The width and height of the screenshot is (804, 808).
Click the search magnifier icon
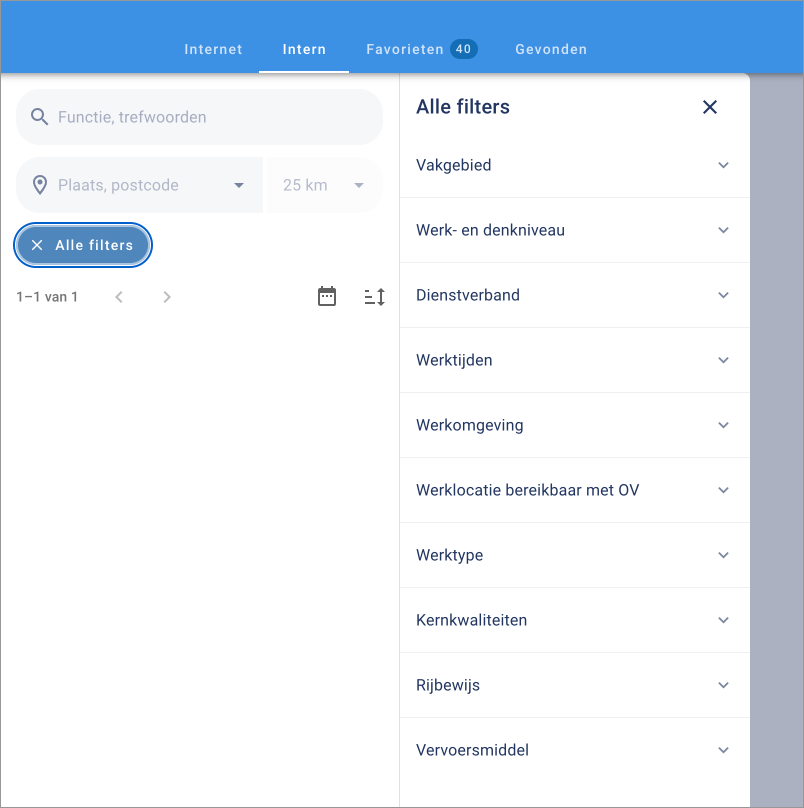(x=40, y=117)
